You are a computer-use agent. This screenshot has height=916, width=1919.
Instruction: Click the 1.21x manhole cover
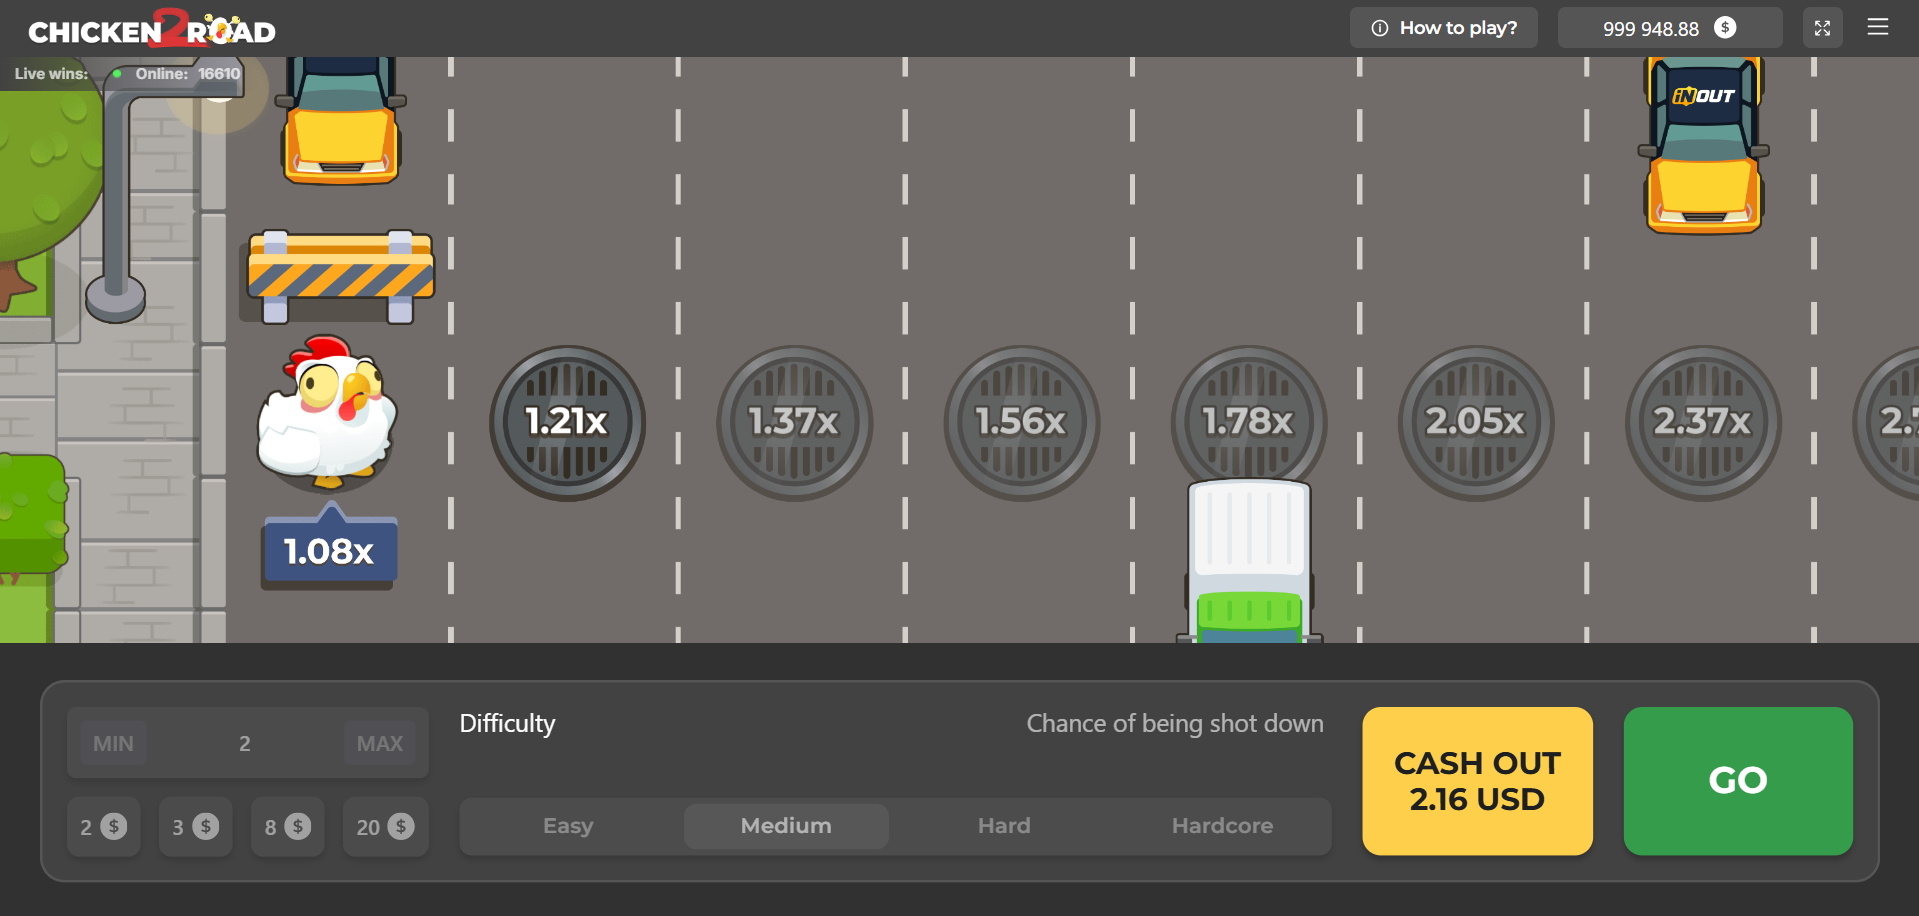click(x=567, y=423)
